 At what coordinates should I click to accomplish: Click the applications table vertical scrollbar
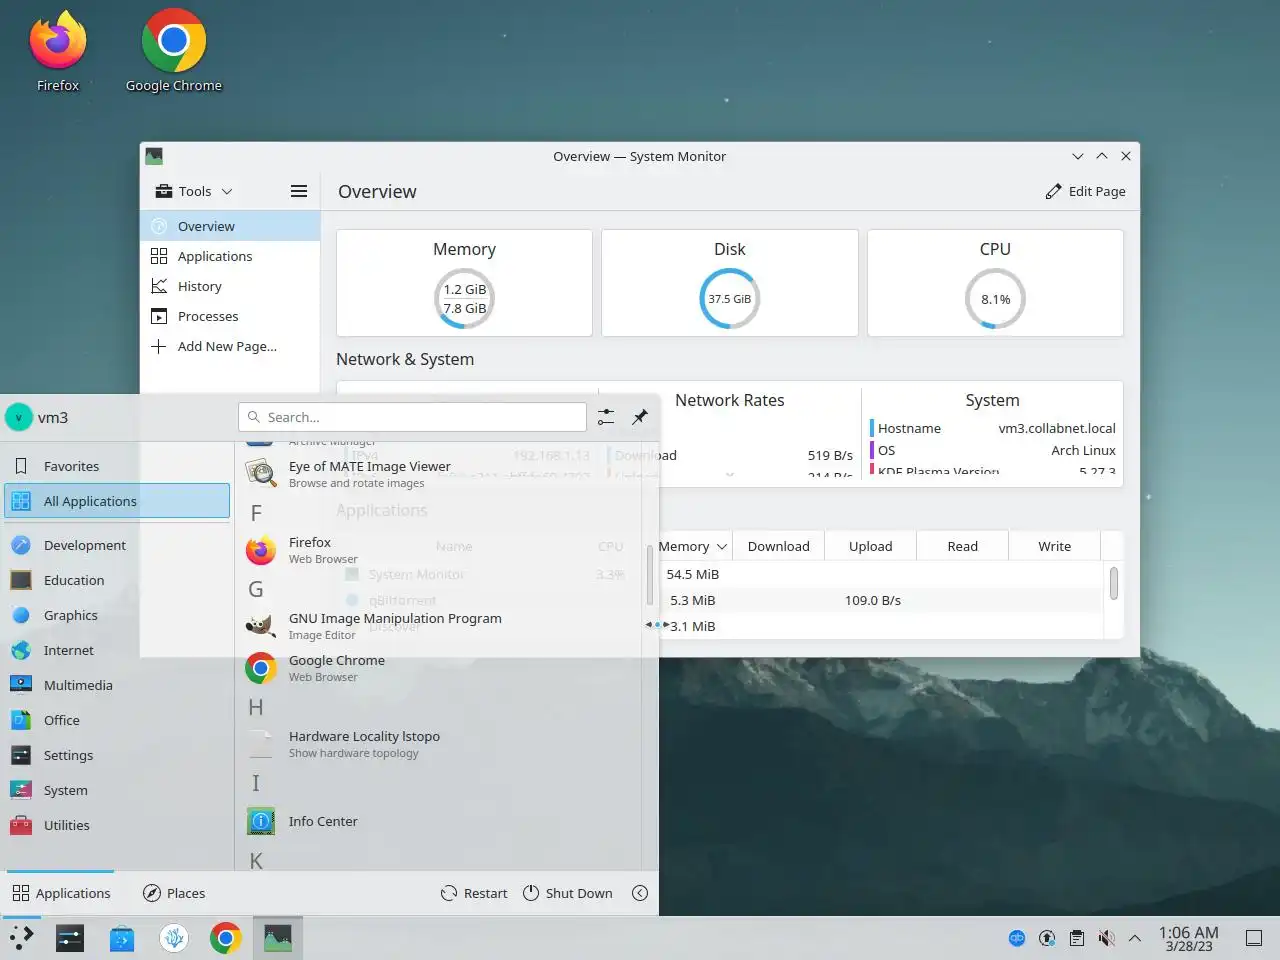pos(1113,583)
